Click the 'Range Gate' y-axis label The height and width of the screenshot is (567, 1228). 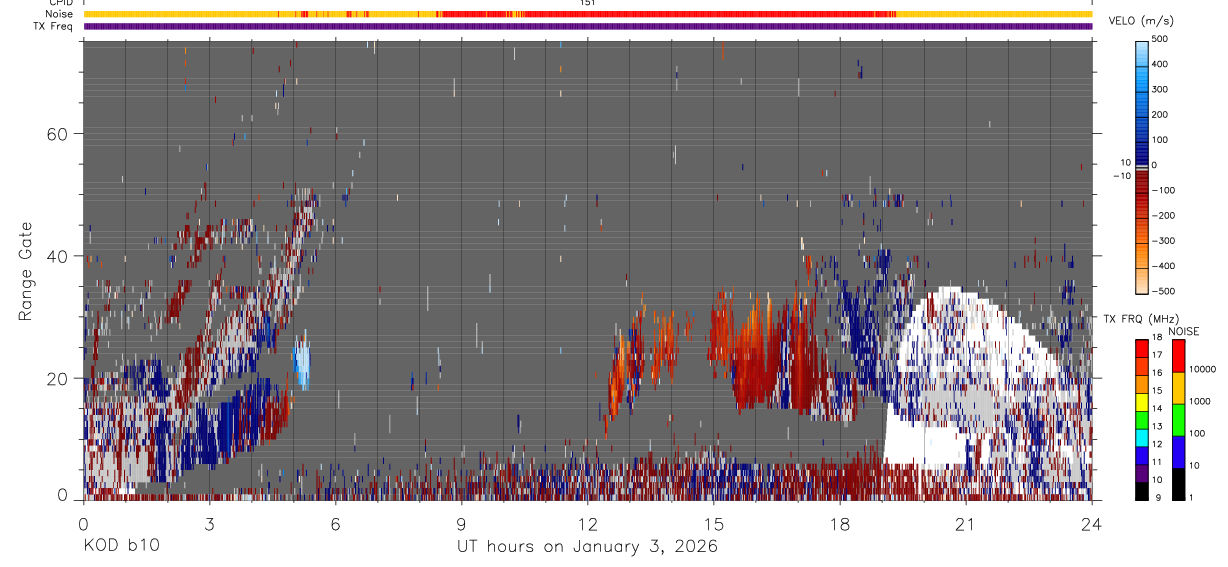click(x=26, y=272)
